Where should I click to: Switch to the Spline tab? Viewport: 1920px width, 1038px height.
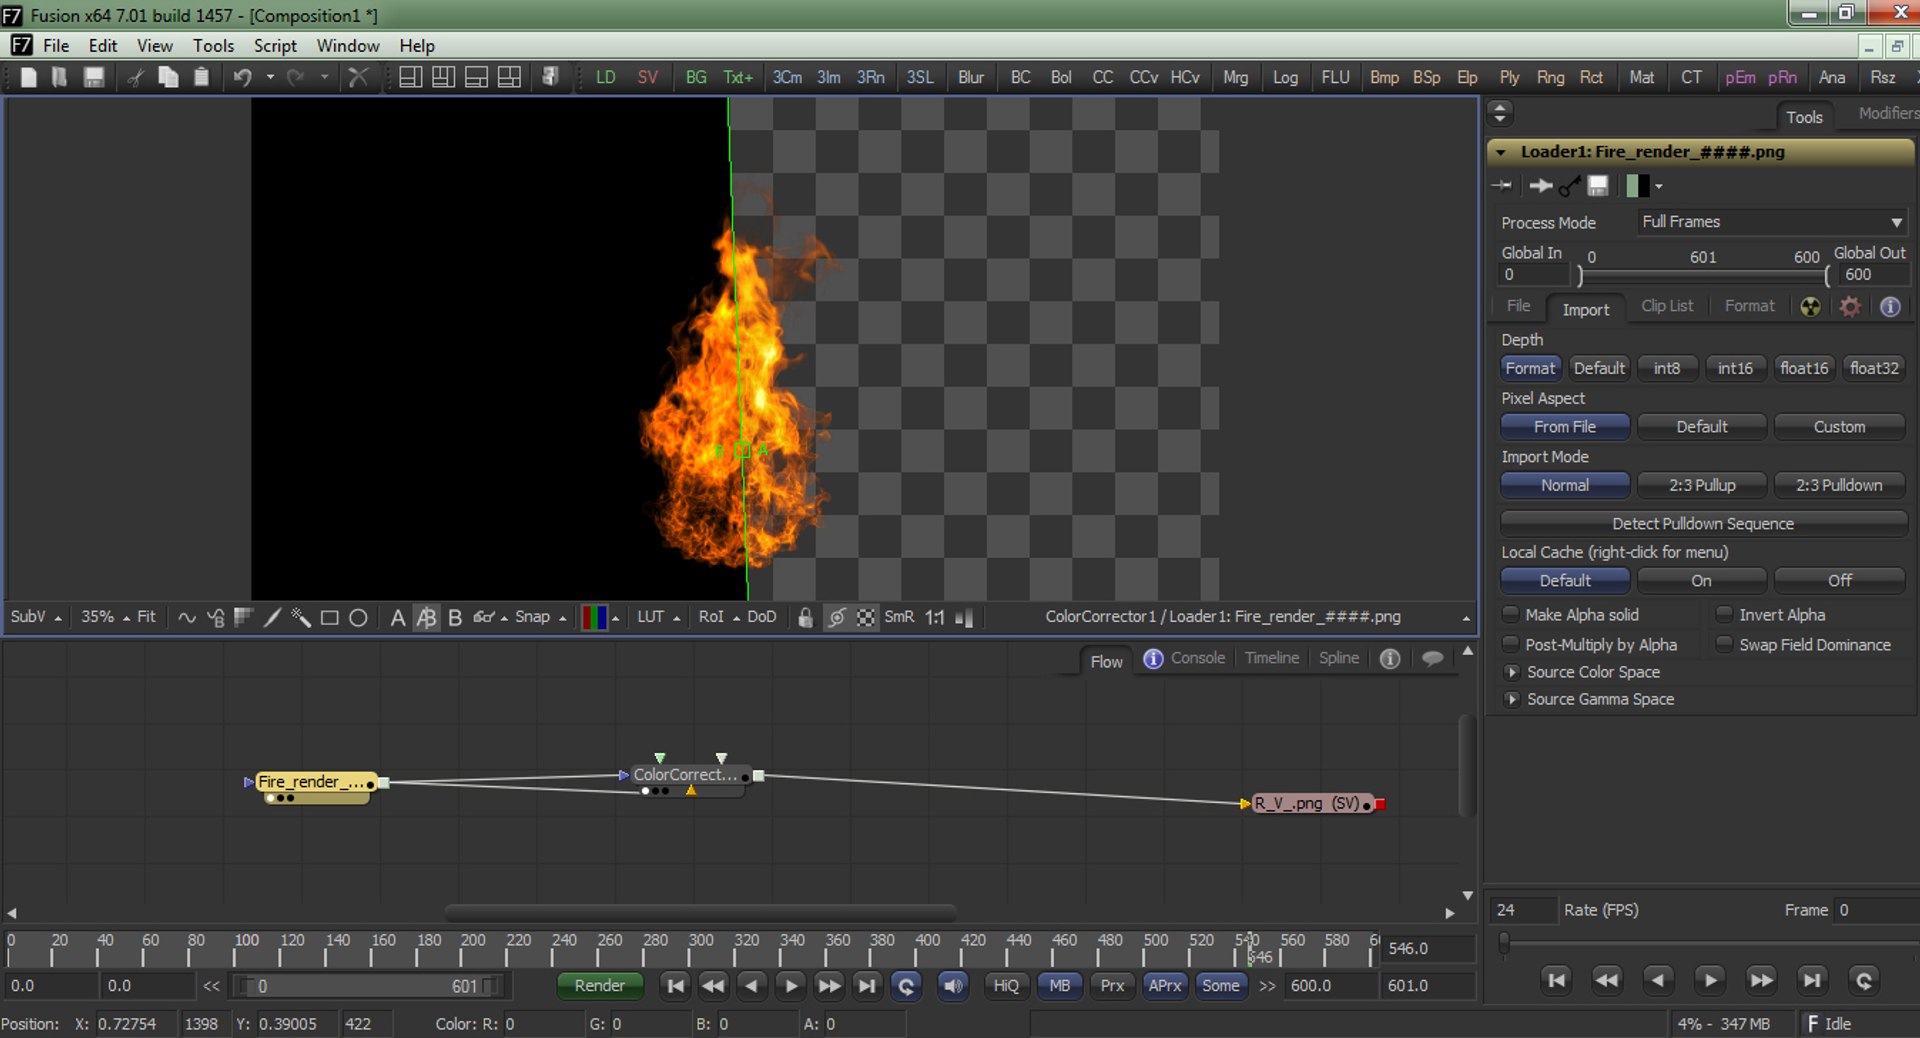1338,658
